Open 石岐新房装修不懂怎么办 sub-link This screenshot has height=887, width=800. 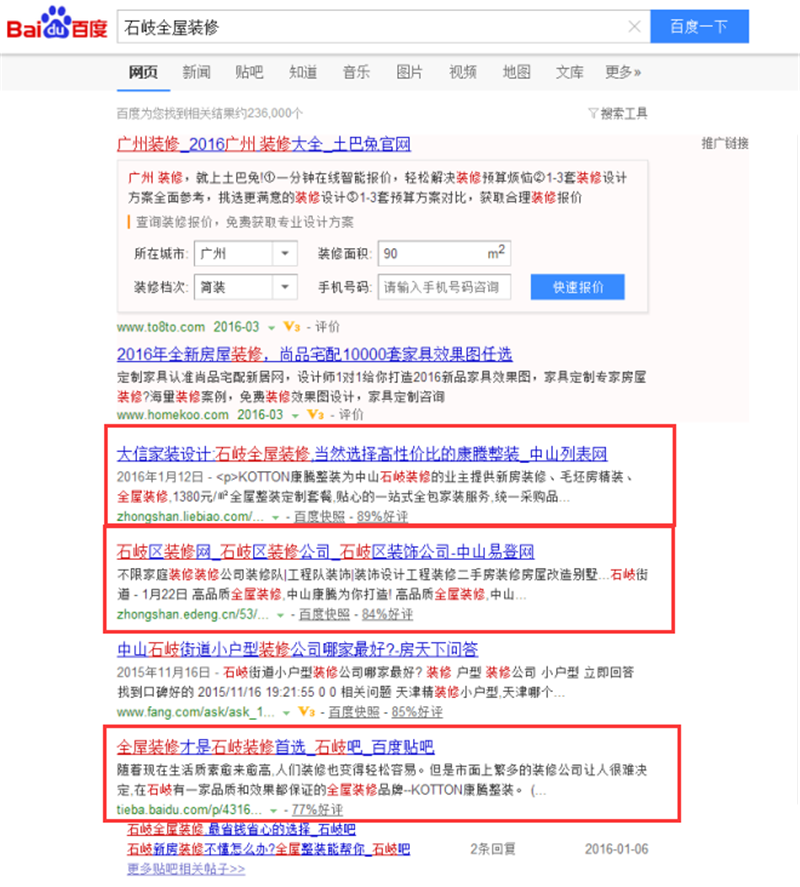(269, 850)
